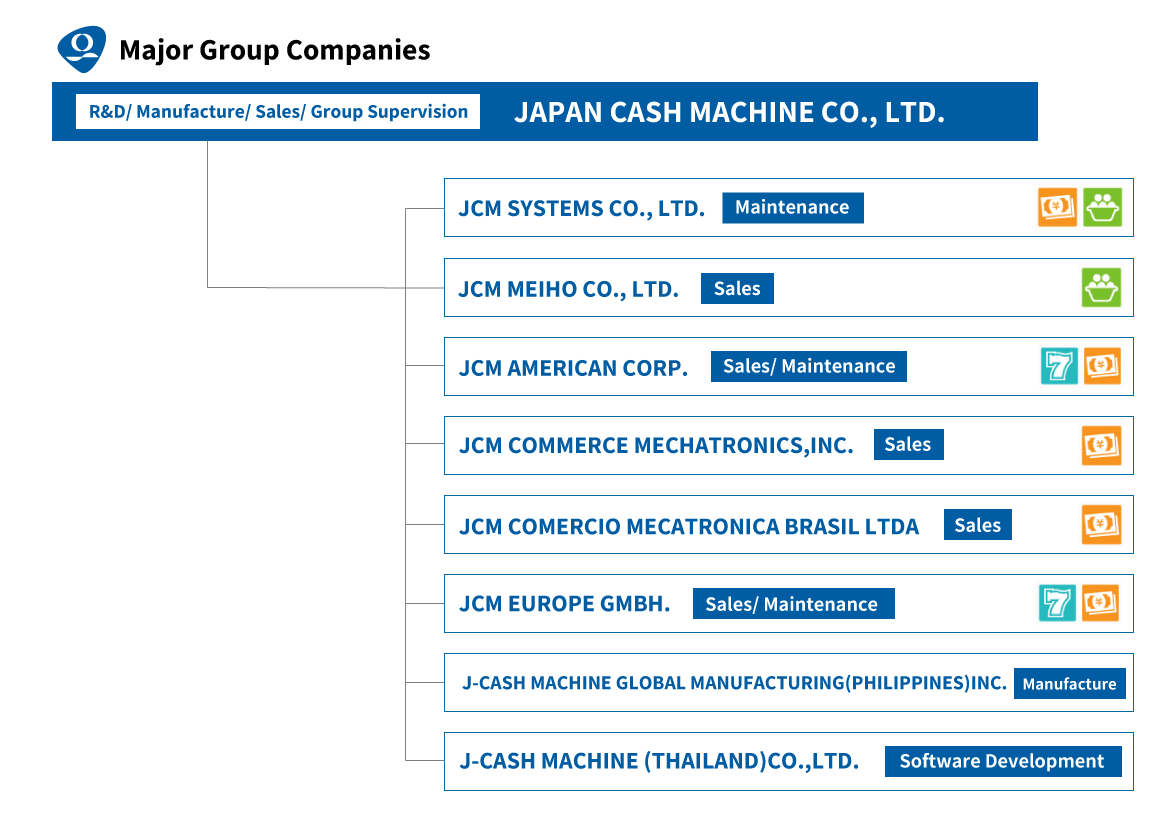Click the green basket icon in JCM Meiho row
This screenshot has height=823, width=1170.
(1101, 287)
